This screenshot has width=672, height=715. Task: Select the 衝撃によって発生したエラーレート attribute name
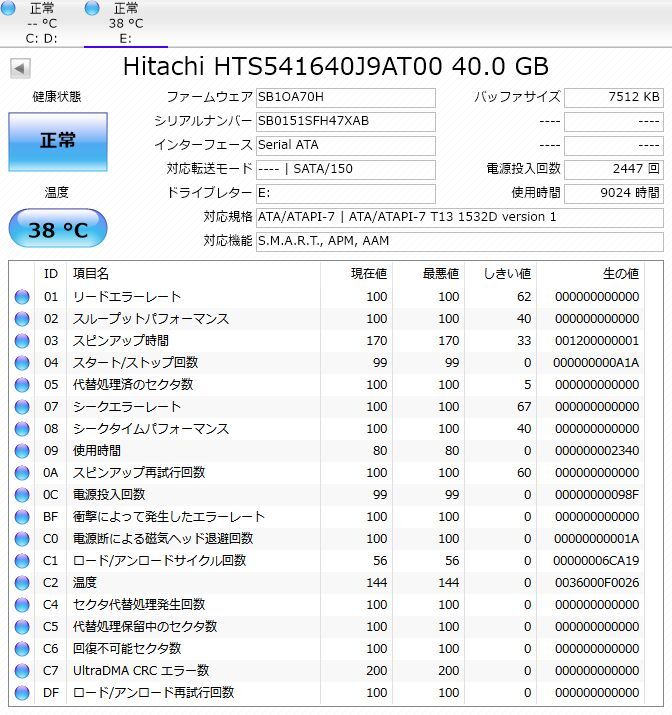pyautogui.click(x=169, y=517)
